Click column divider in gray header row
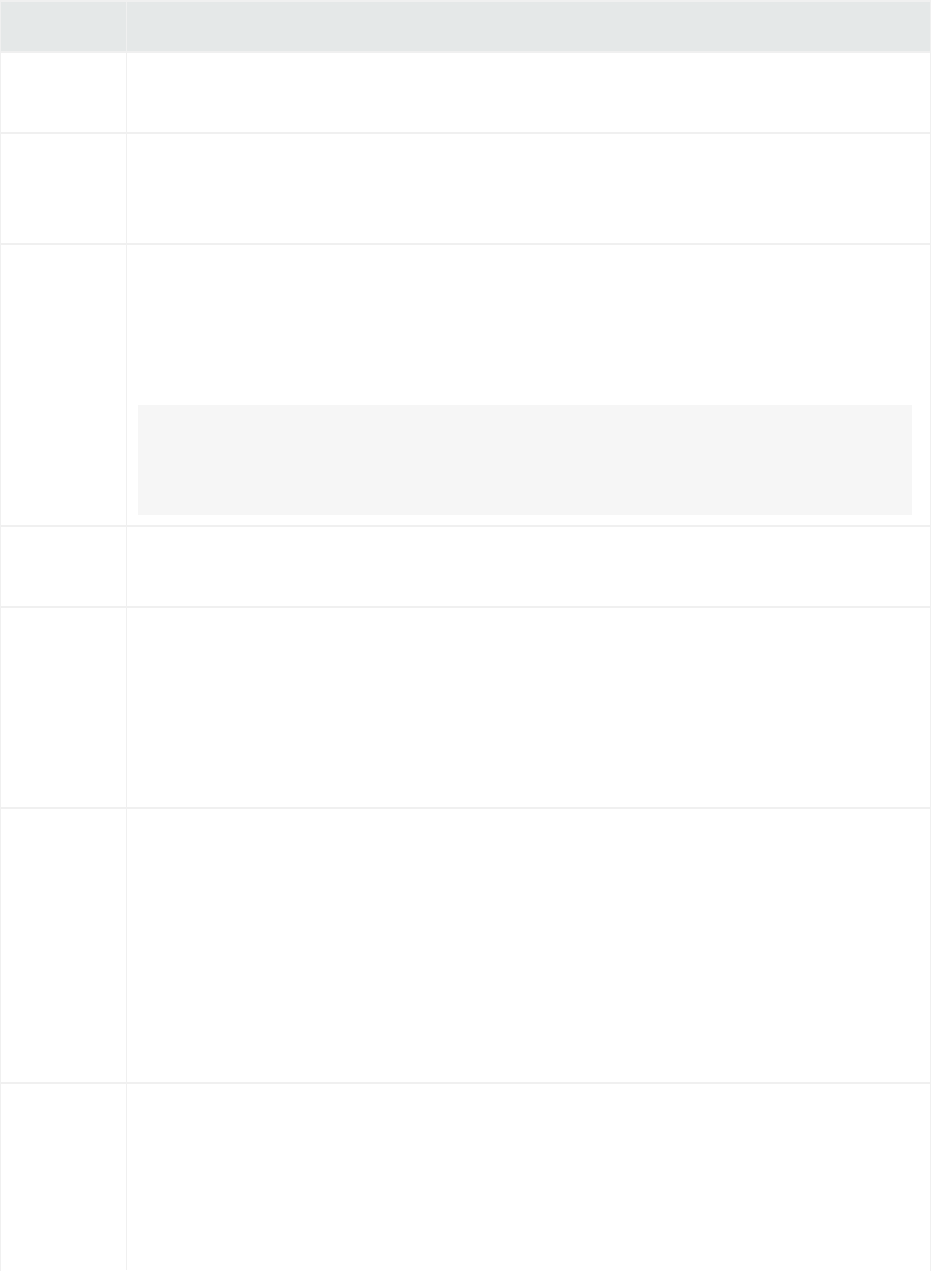This screenshot has width=931, height=1272. coord(126,26)
